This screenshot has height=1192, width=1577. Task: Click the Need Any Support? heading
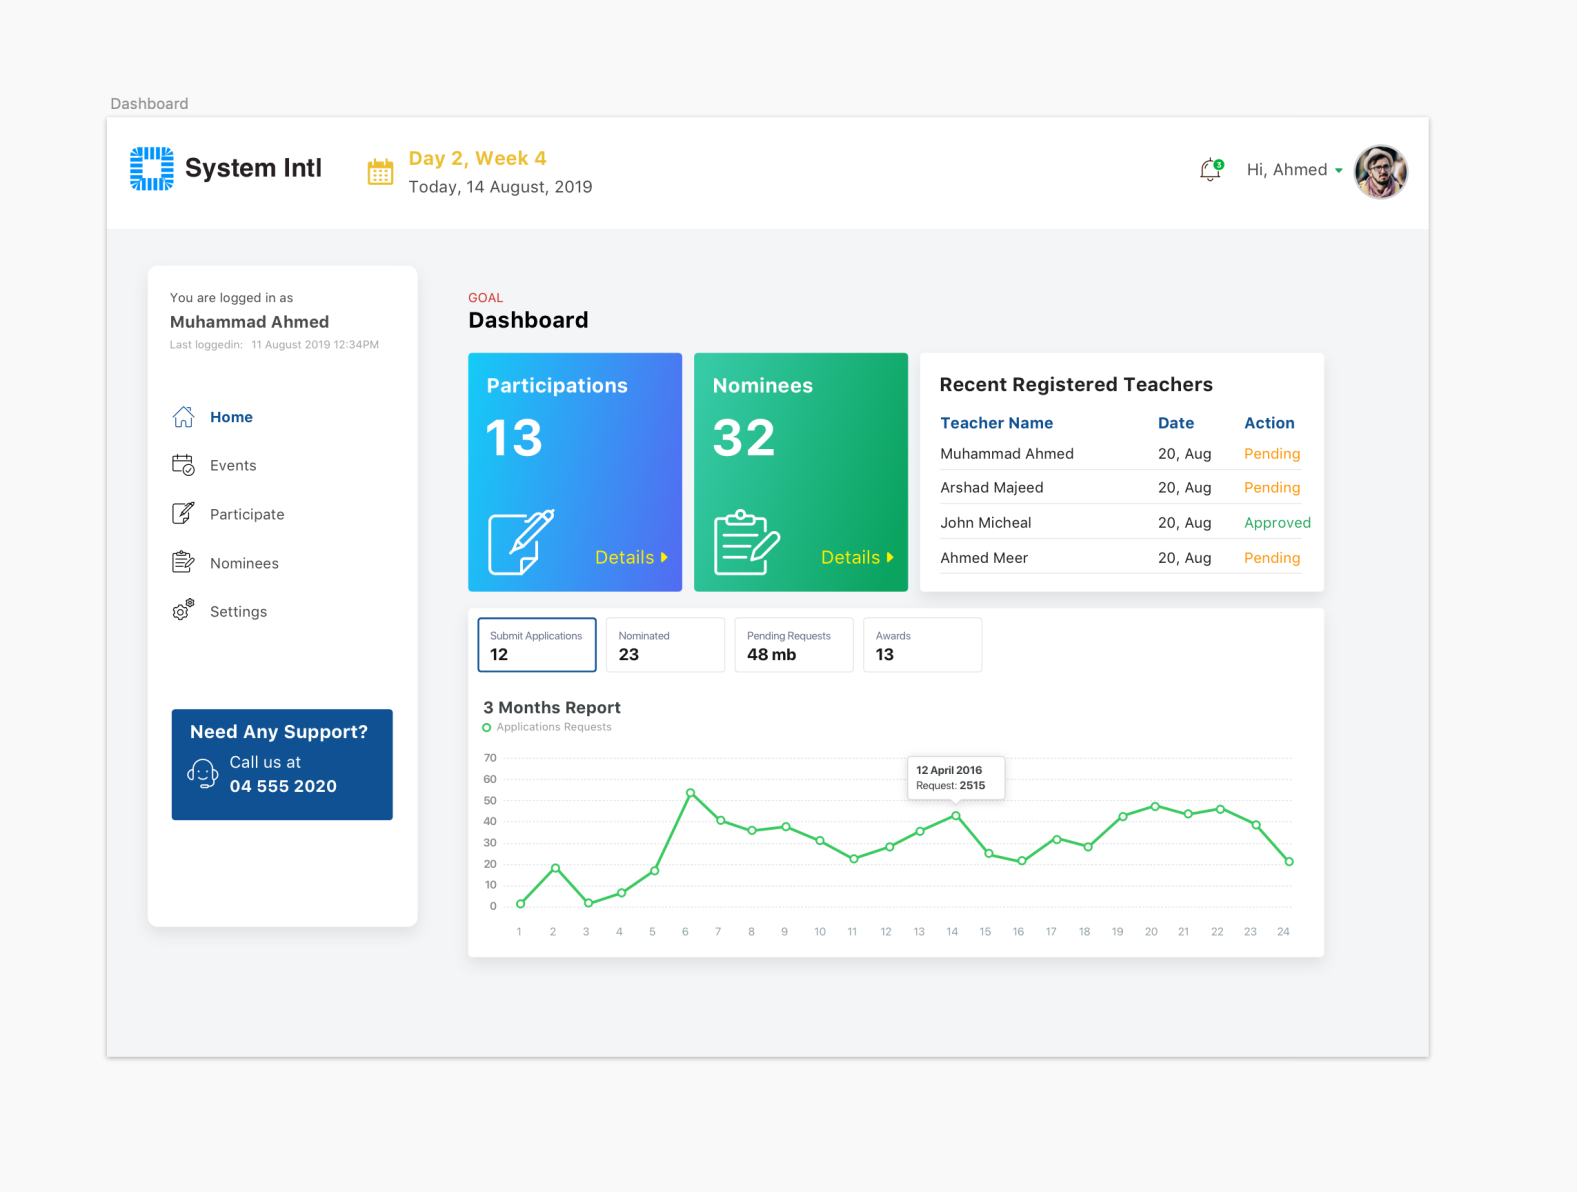pyautogui.click(x=279, y=732)
